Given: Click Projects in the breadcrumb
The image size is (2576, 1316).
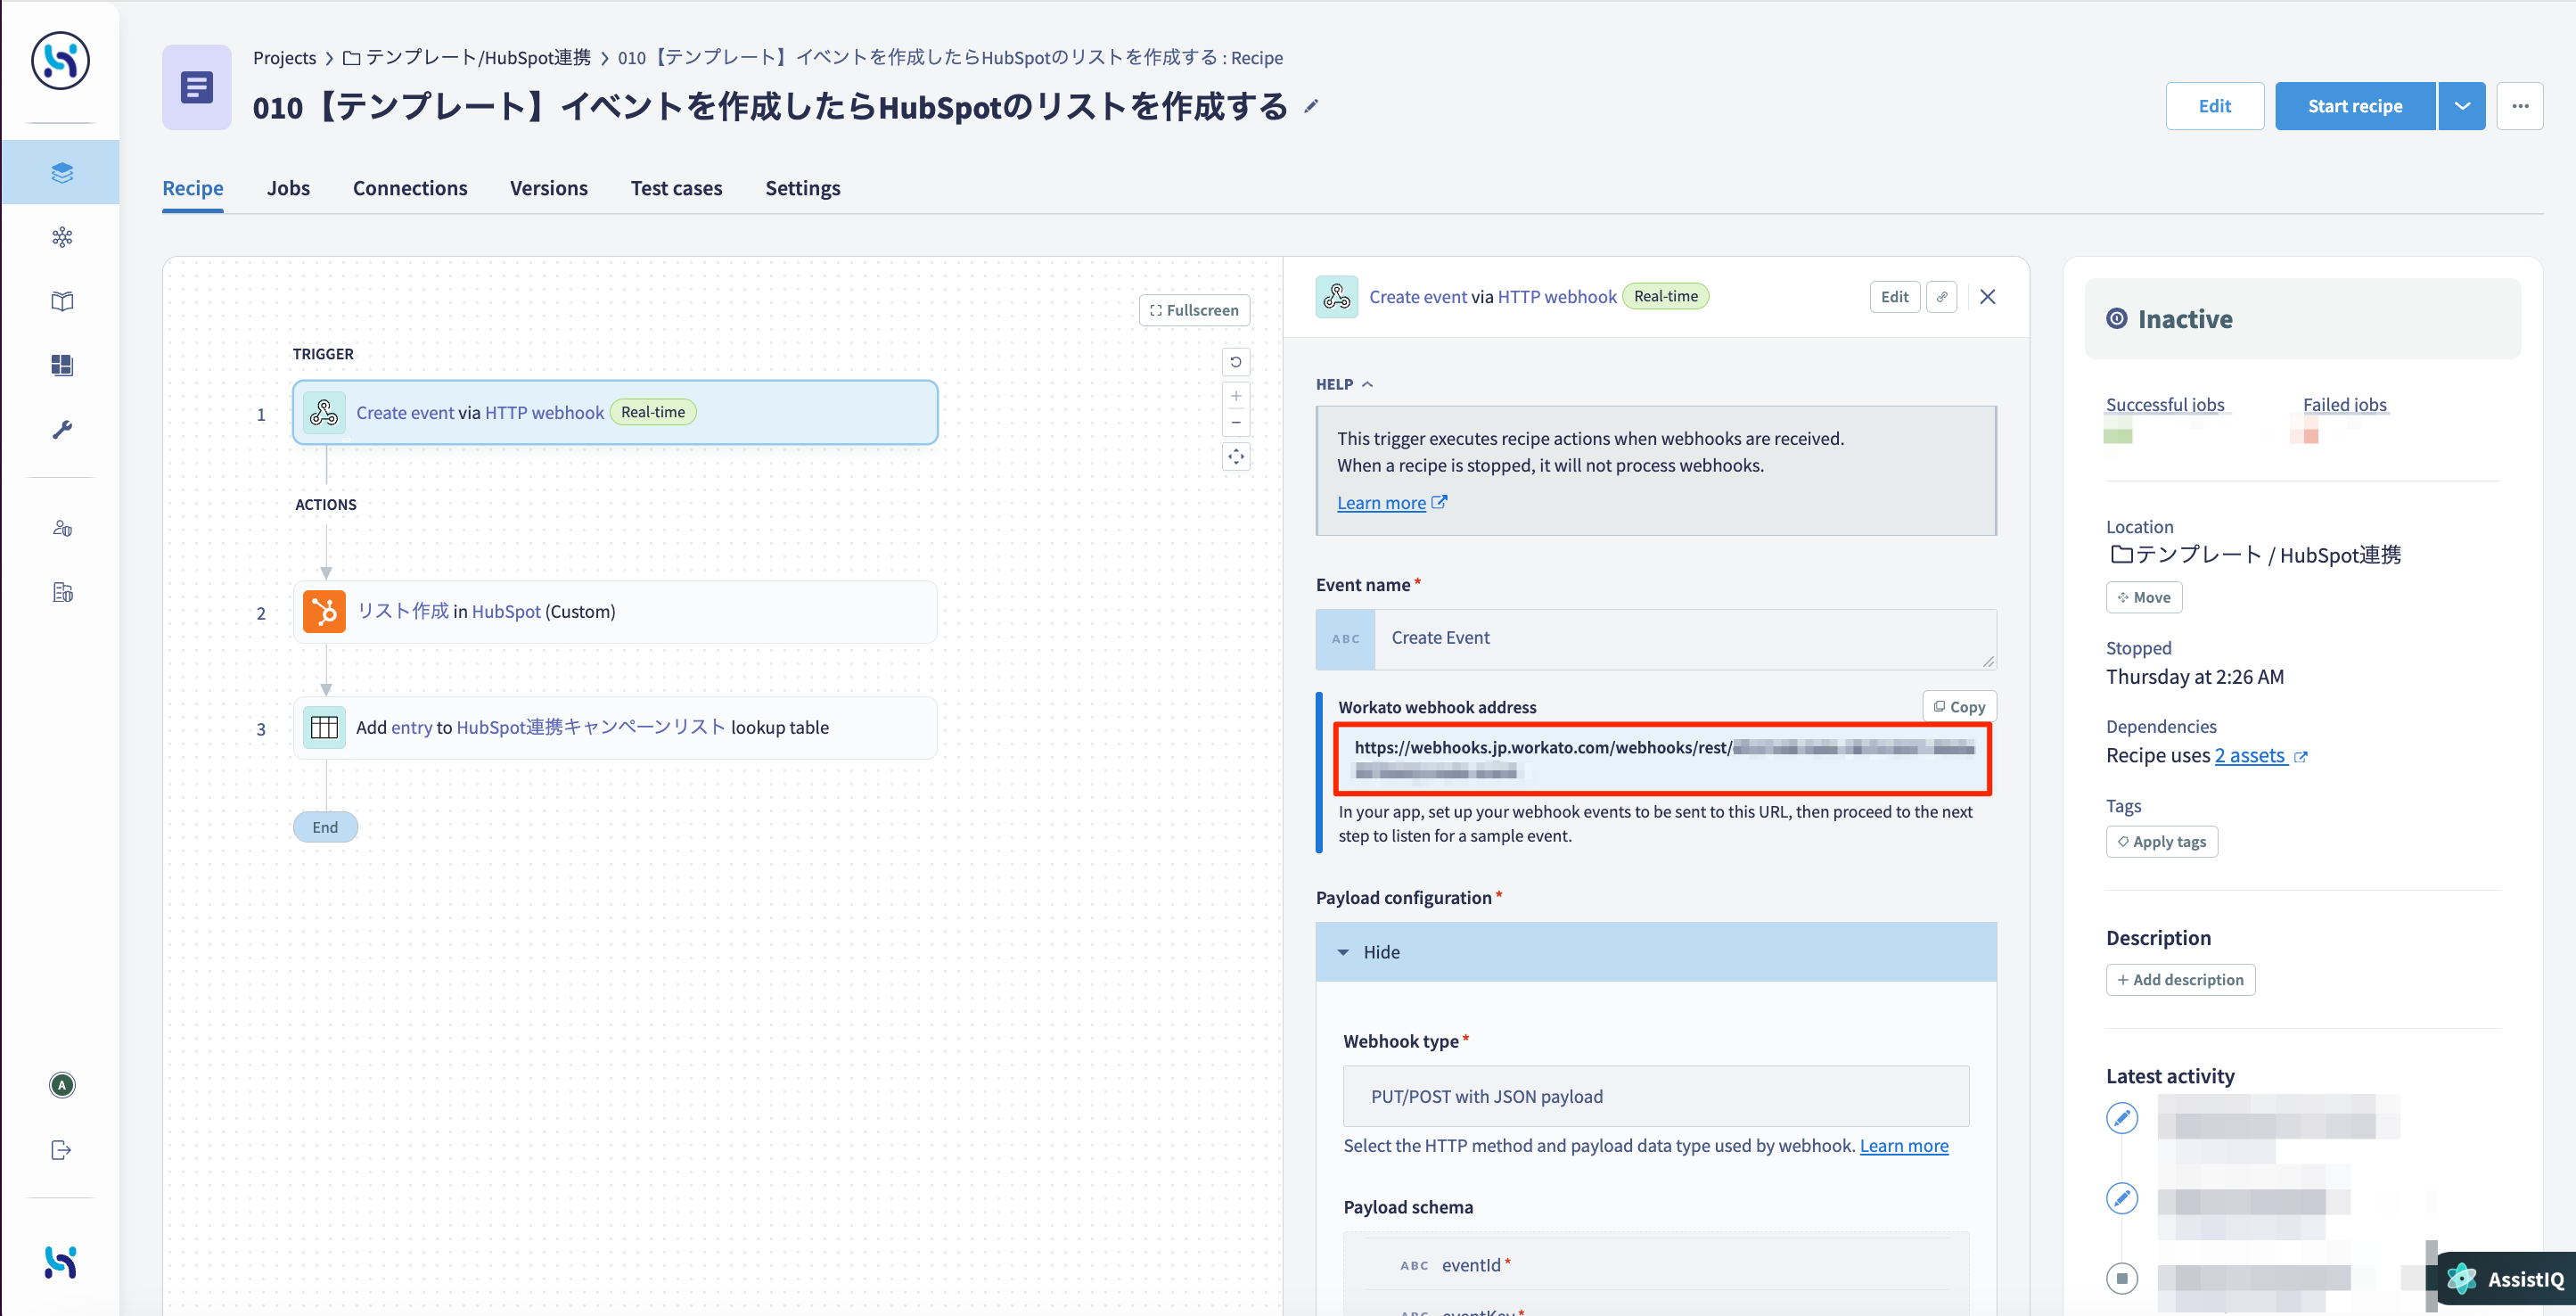Looking at the screenshot, I should coord(284,57).
